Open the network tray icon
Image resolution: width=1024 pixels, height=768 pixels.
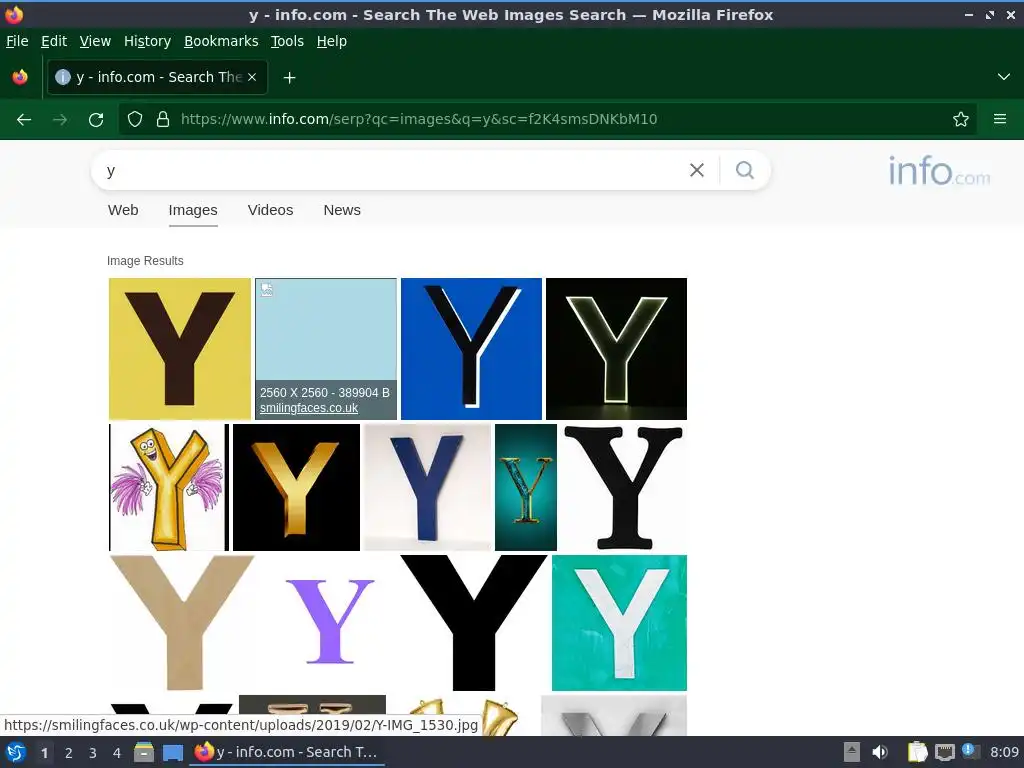pyautogui.click(x=944, y=752)
